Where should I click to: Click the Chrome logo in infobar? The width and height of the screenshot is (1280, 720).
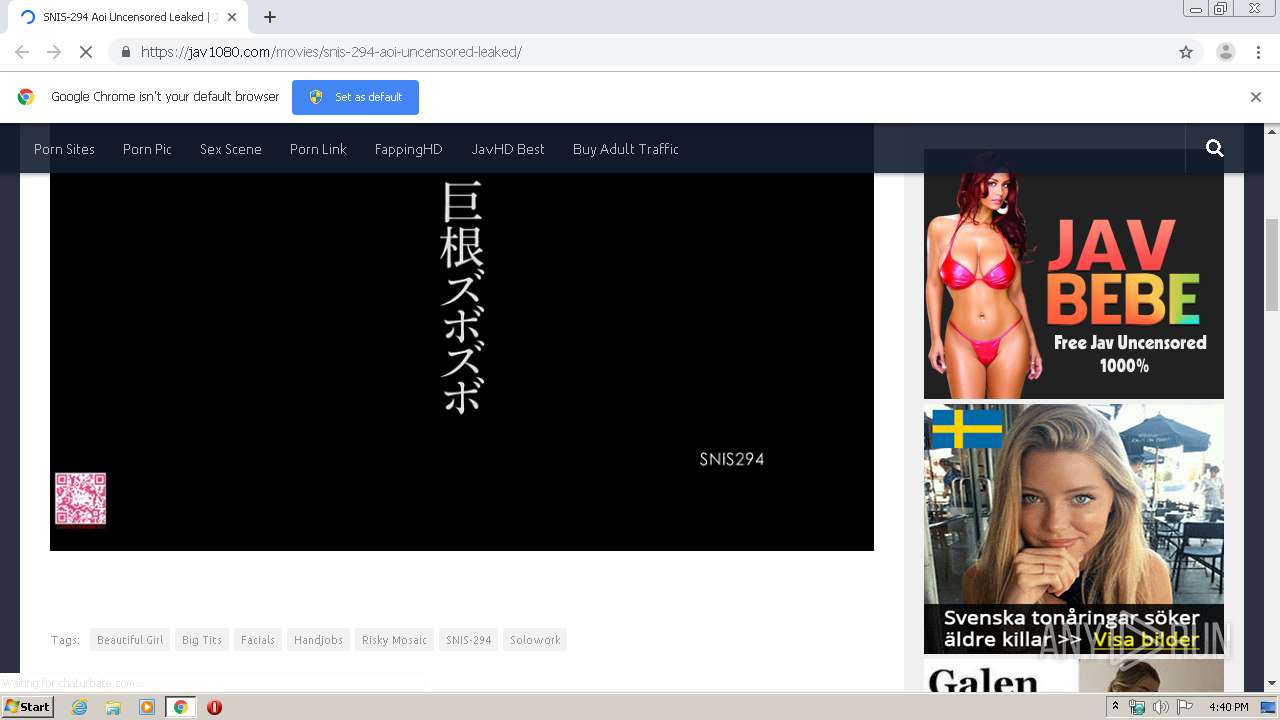pyautogui.click(x=26, y=97)
